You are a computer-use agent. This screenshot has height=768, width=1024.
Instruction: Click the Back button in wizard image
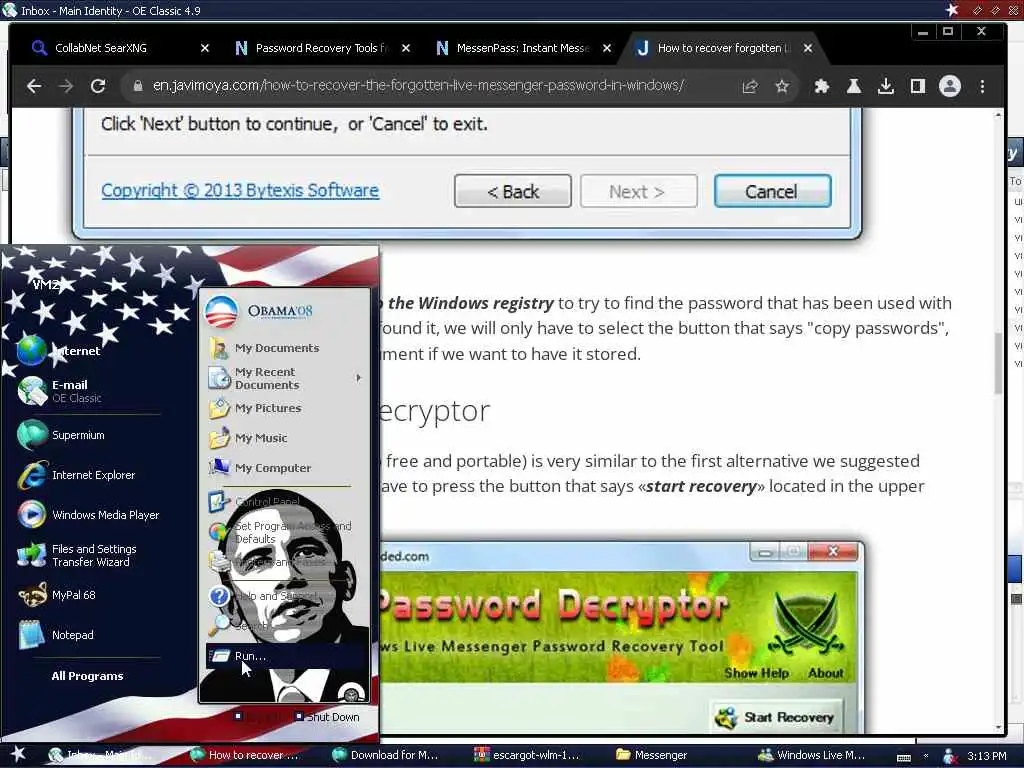pyautogui.click(x=513, y=191)
